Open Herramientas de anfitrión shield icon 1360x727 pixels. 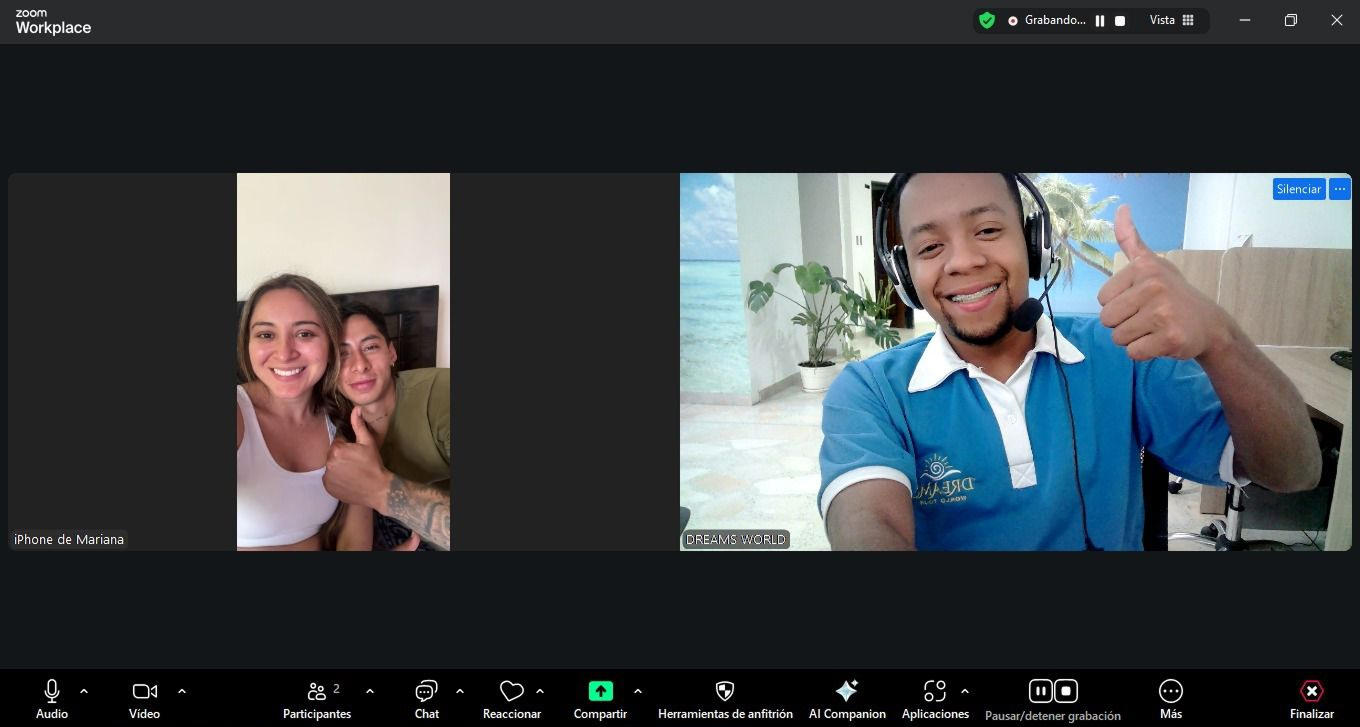(x=725, y=691)
